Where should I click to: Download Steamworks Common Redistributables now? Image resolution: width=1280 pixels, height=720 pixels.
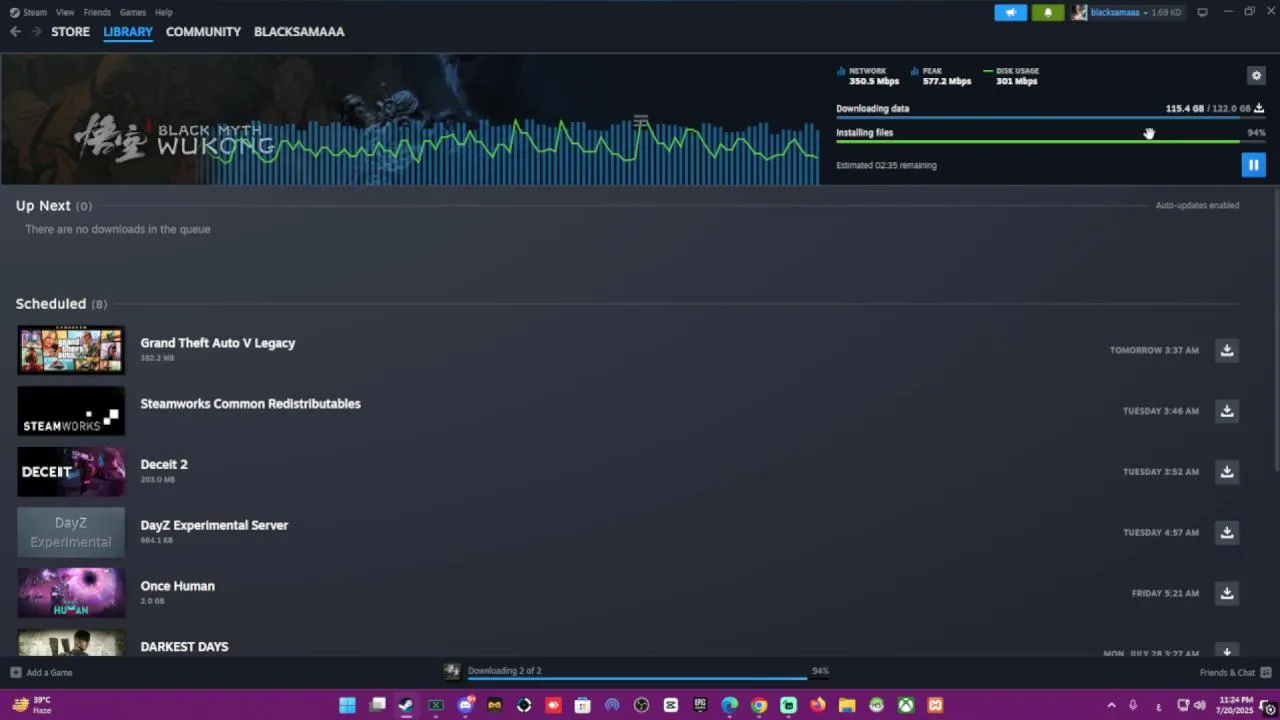tap(1227, 411)
